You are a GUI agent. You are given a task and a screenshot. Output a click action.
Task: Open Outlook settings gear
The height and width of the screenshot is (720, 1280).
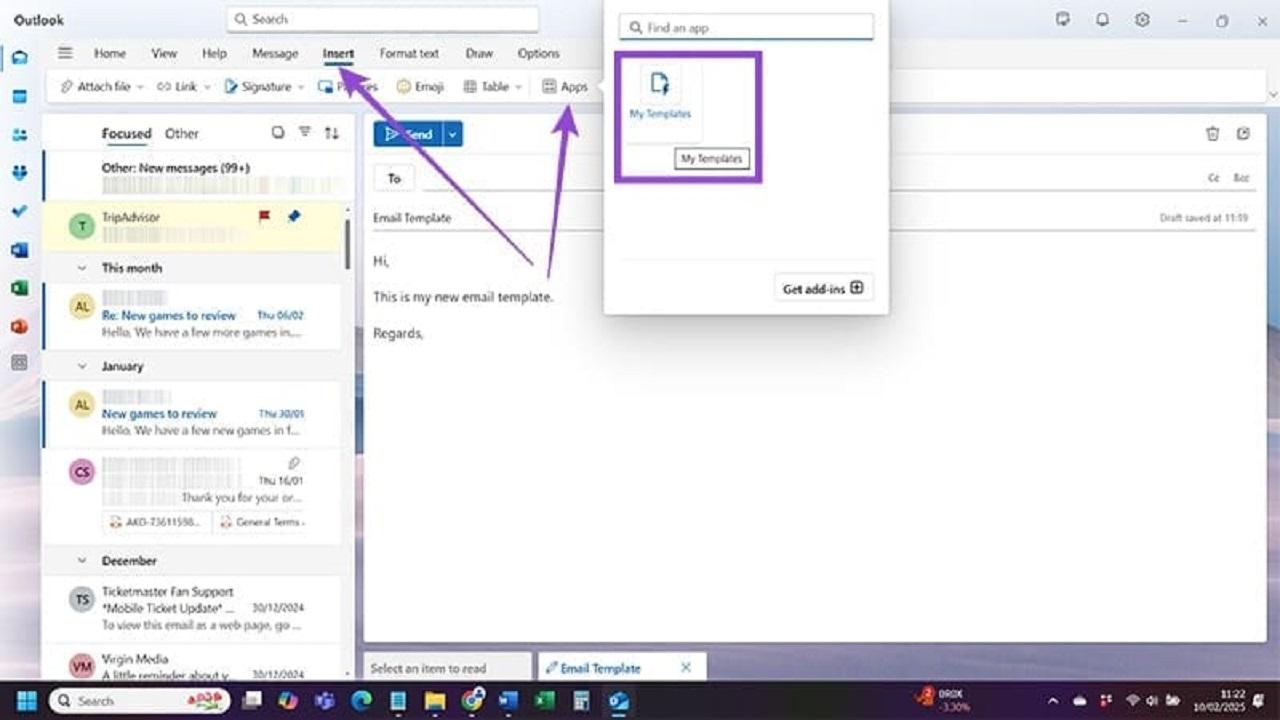coord(1142,20)
